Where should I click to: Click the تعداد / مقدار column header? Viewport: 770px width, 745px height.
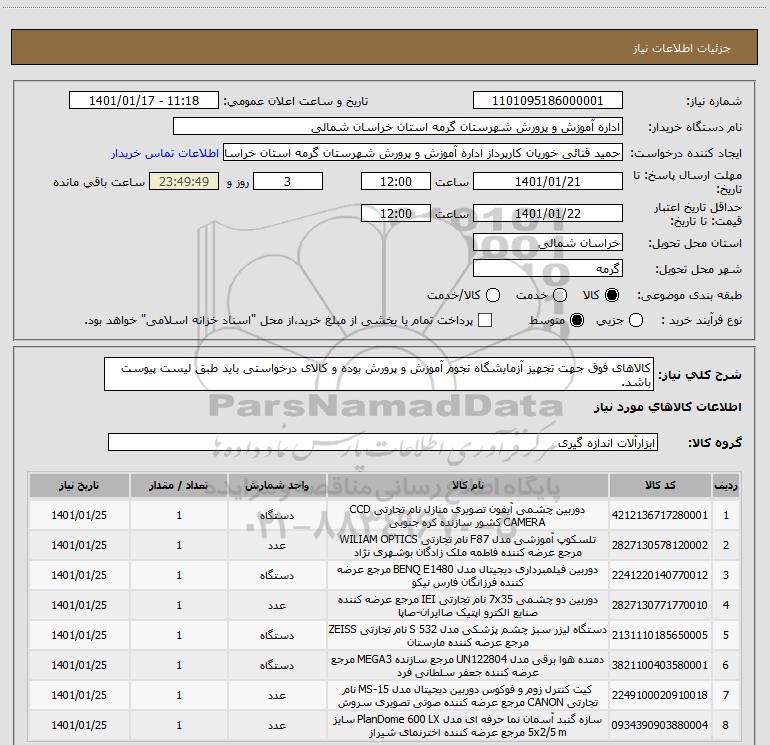(x=179, y=486)
